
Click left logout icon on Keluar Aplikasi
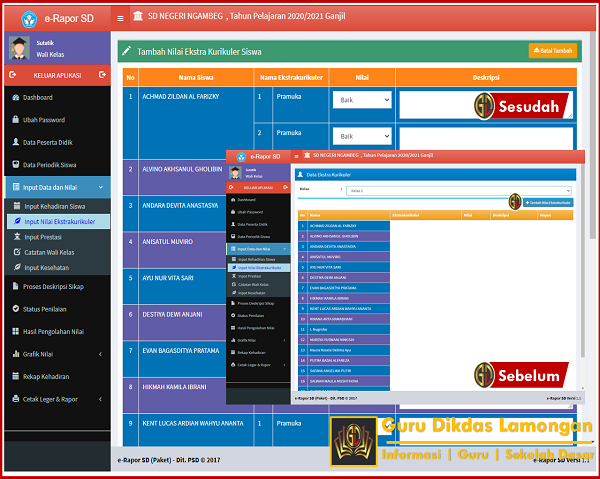coord(12,75)
